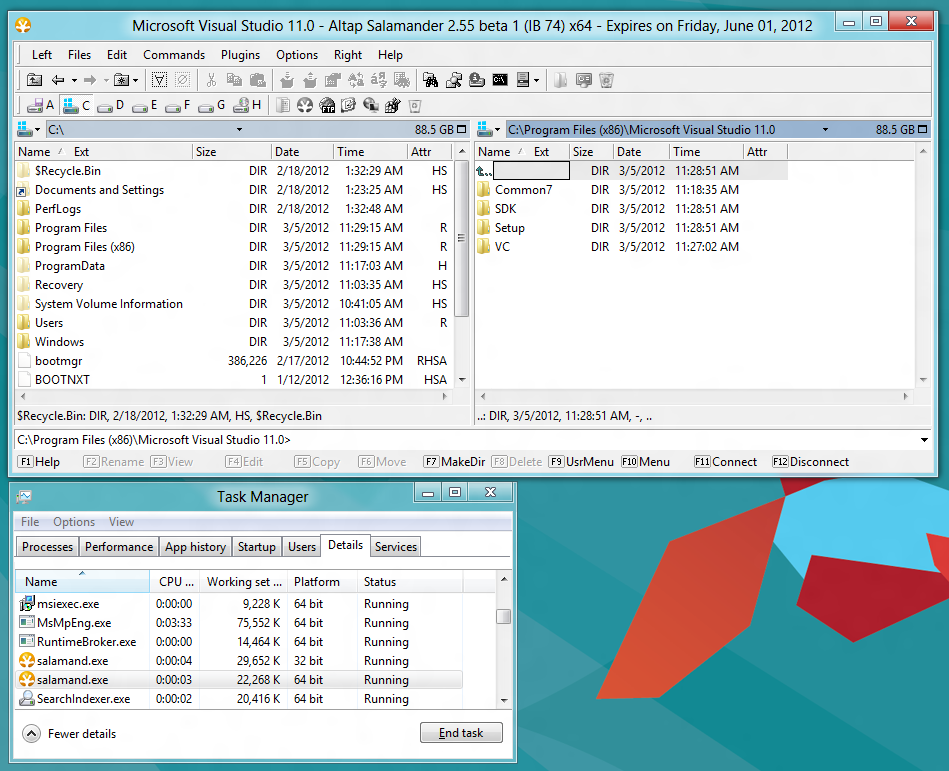The width and height of the screenshot is (949, 771).
Task: Switch to the Performance tab
Action: pyautogui.click(x=119, y=547)
